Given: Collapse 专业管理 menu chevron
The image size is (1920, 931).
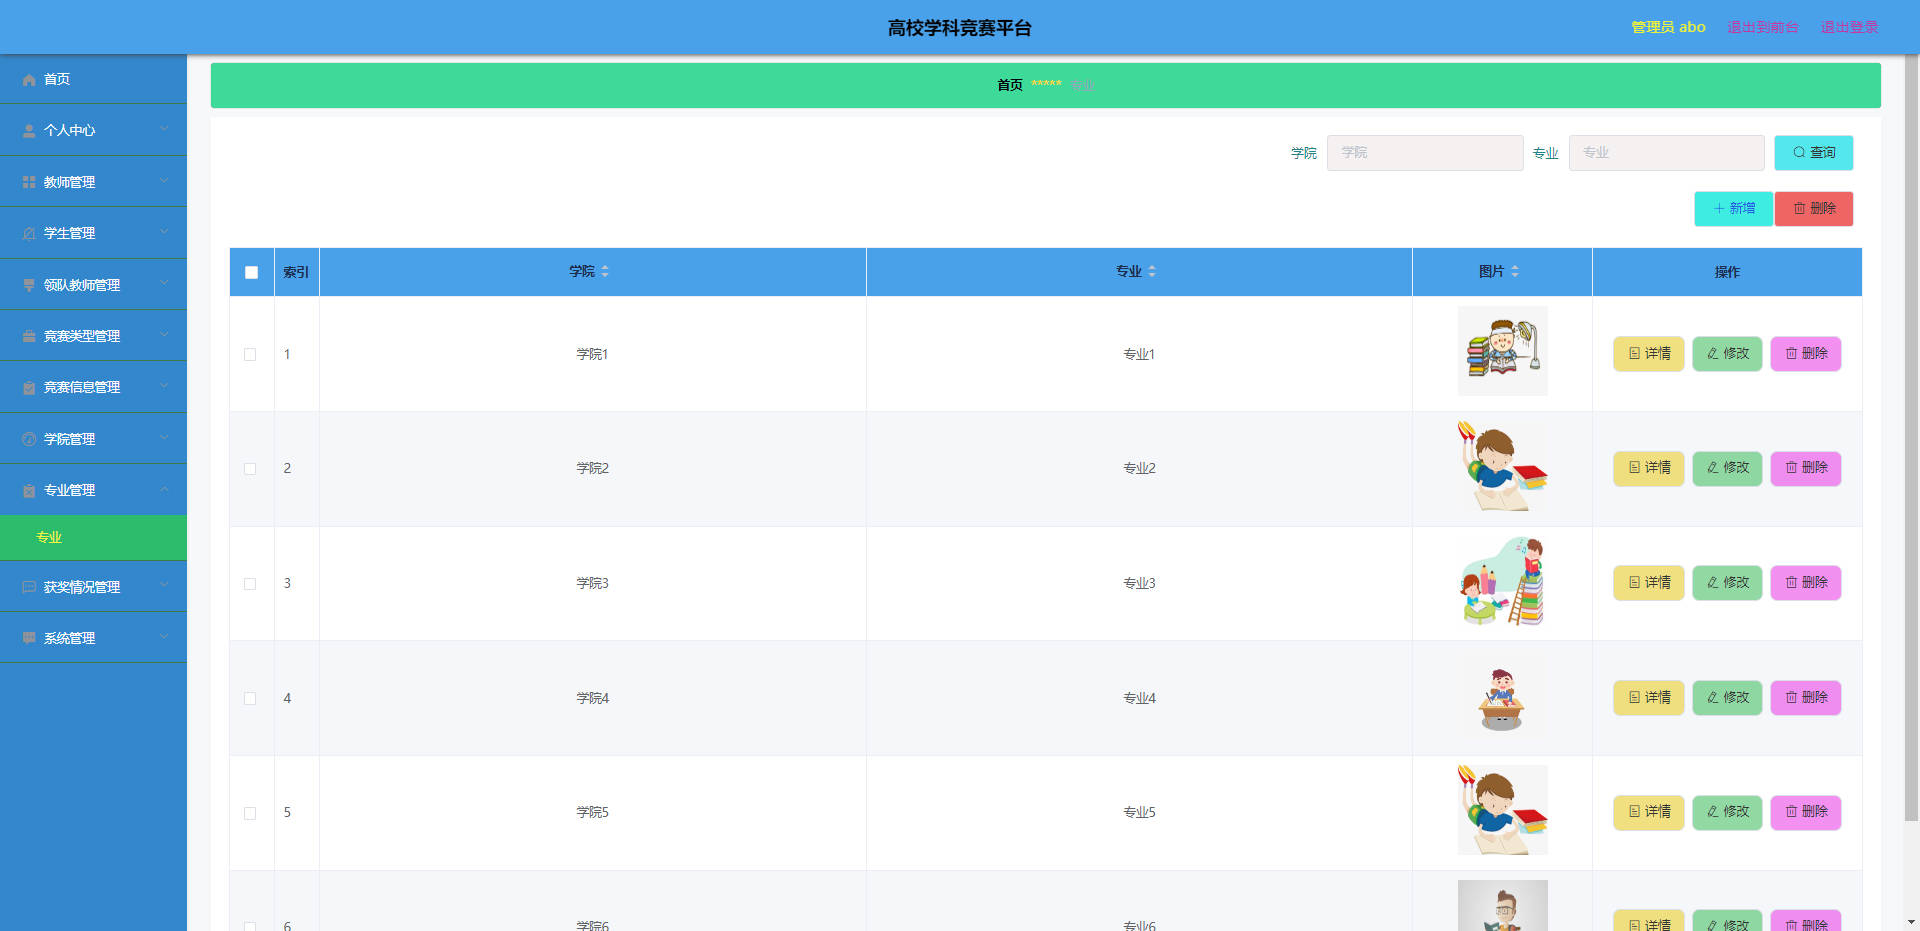Looking at the screenshot, I should click(x=164, y=490).
